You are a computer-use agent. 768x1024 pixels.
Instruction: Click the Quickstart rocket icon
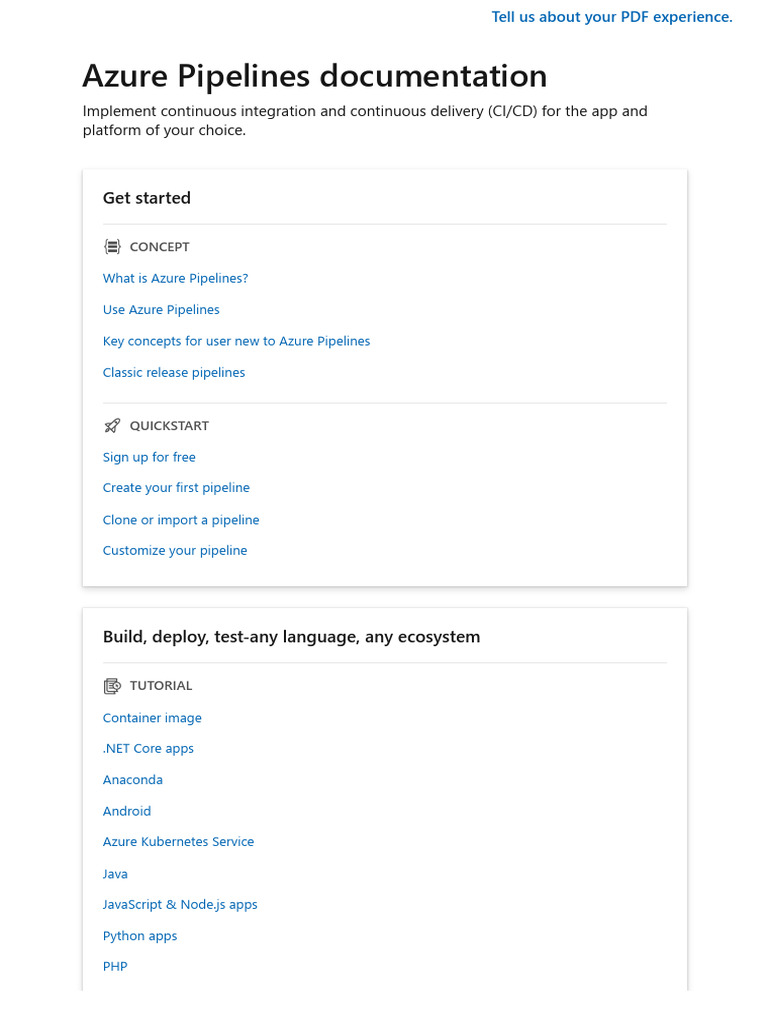coord(112,426)
